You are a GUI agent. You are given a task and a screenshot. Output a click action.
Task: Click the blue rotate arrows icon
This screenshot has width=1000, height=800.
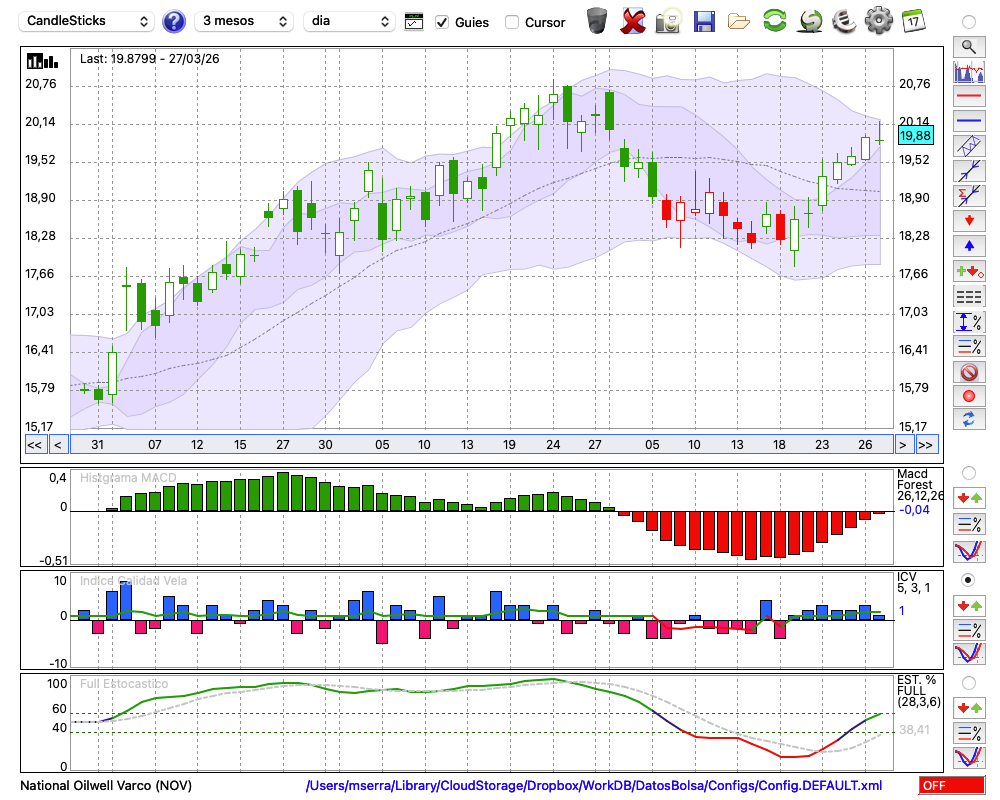point(969,420)
